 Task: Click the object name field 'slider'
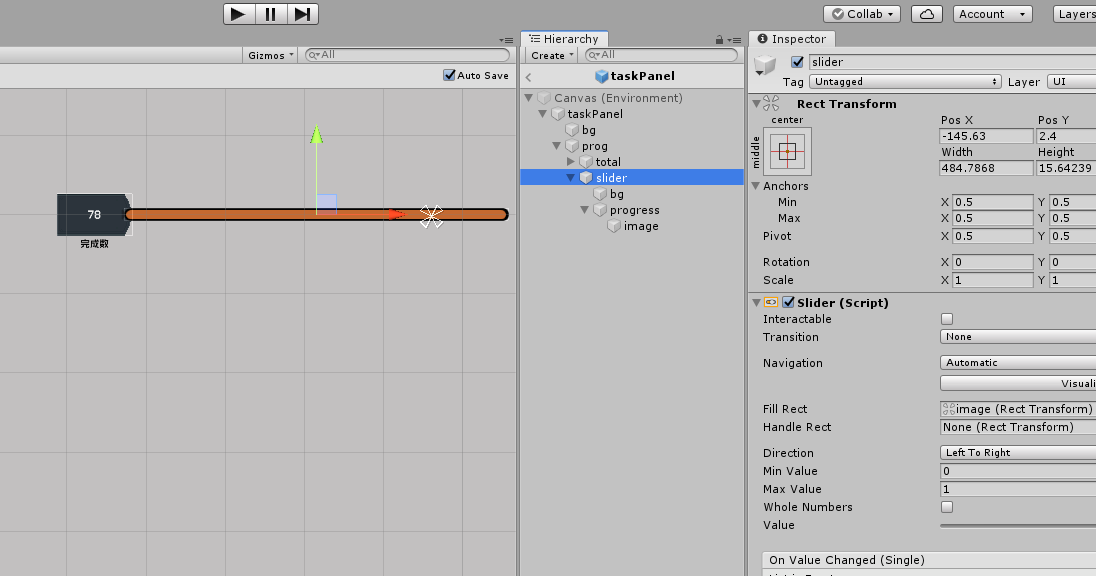(x=952, y=62)
